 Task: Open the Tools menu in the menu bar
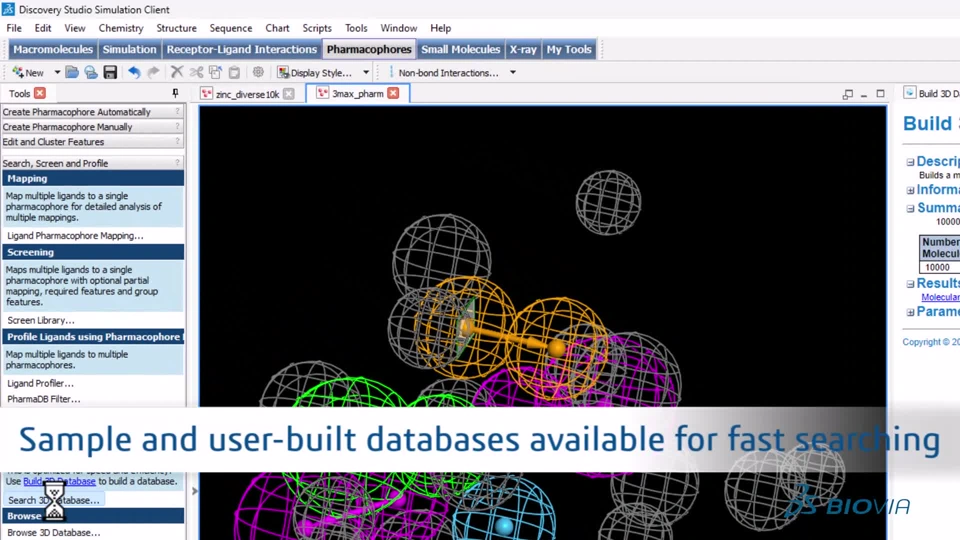[356, 28]
